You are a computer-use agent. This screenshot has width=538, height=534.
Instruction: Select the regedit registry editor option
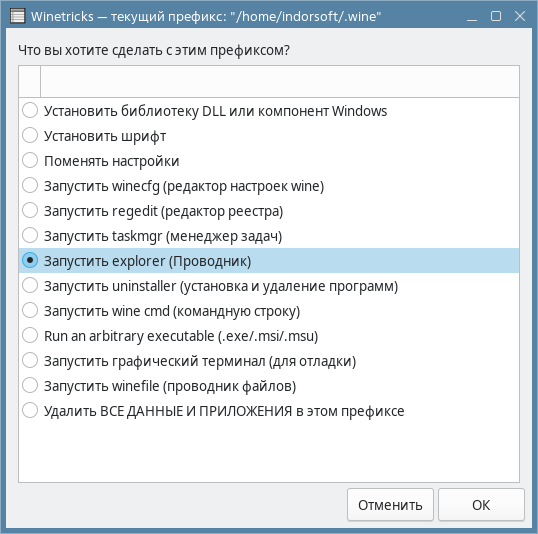[269, 211]
